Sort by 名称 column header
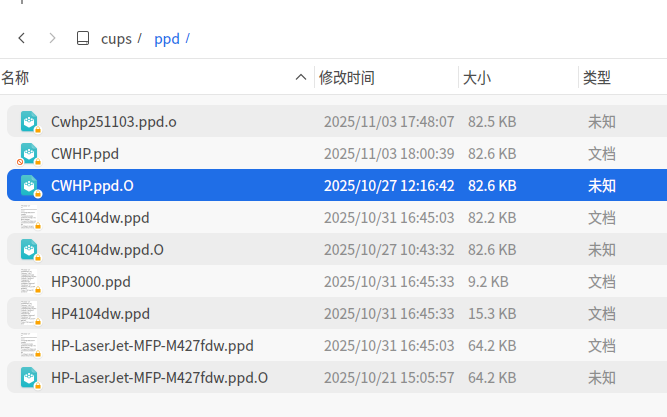The width and height of the screenshot is (667, 417). point(15,78)
